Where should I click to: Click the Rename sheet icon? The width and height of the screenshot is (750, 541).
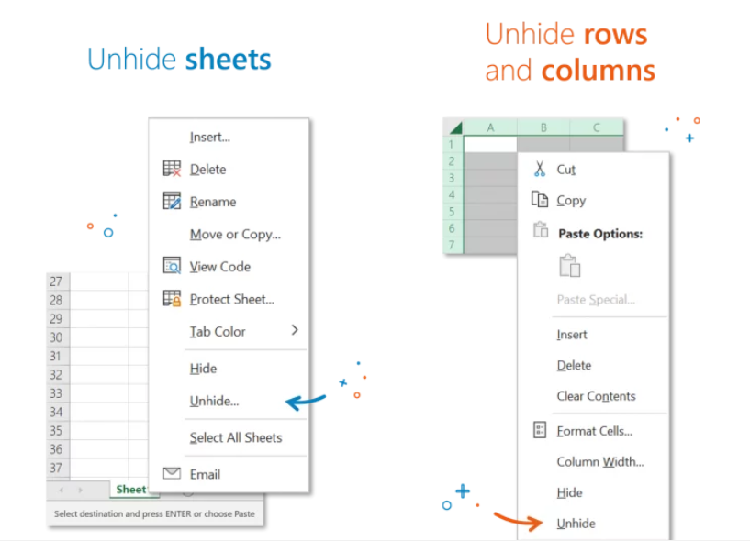172,201
